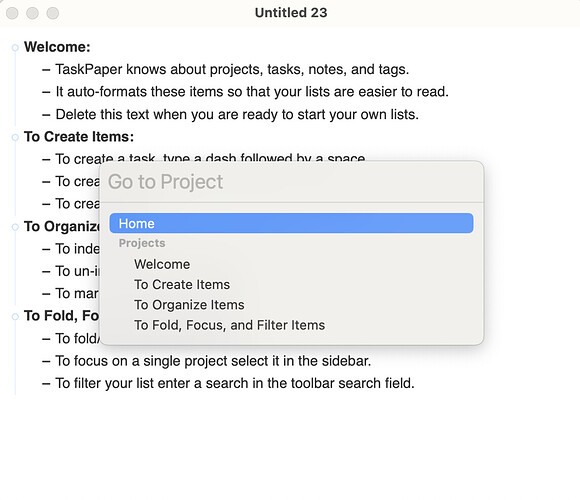Open To Fold, Focus, and Filter Items

[229, 325]
